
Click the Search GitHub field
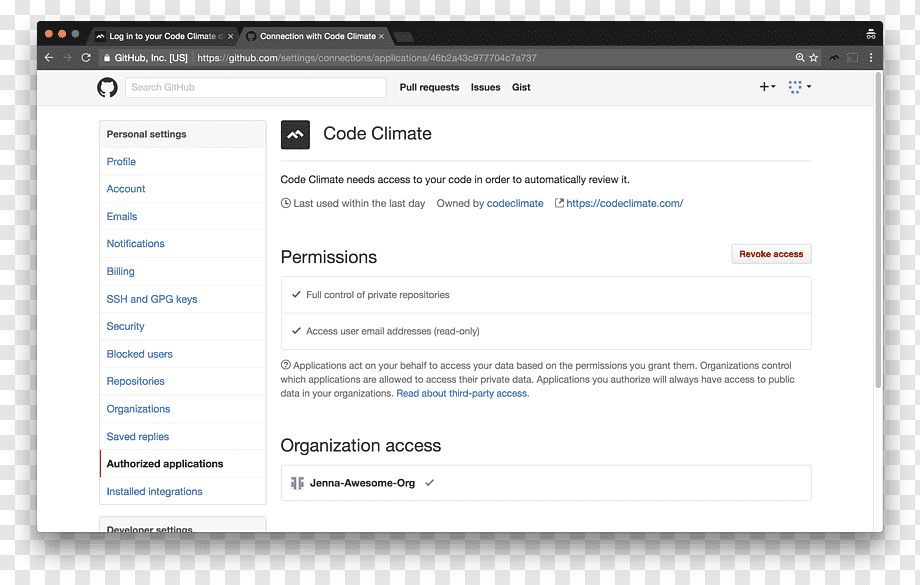tap(255, 87)
